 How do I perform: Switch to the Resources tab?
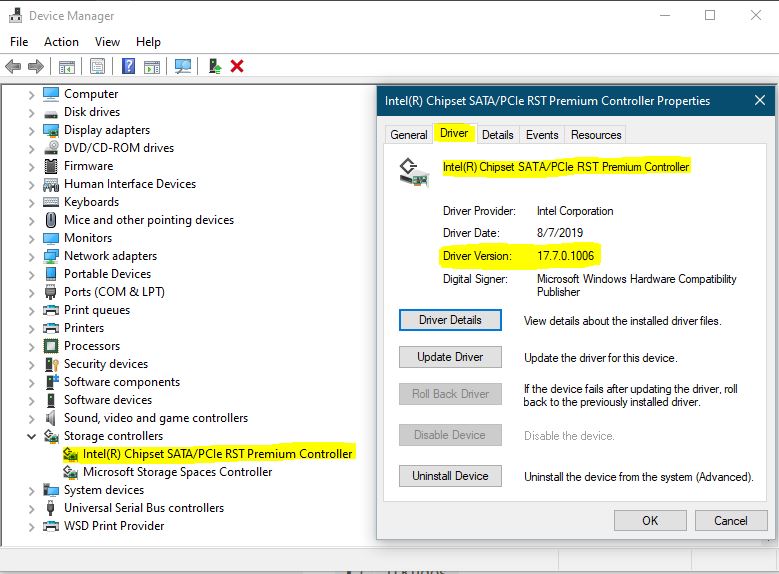596,135
